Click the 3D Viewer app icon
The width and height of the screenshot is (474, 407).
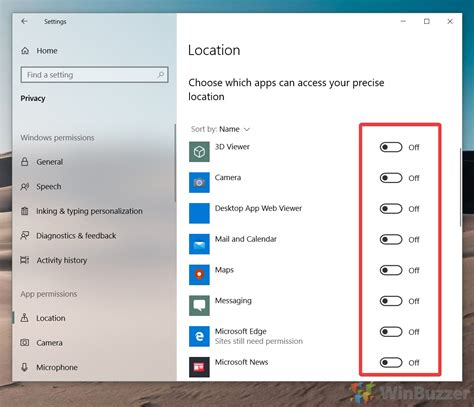coord(199,152)
